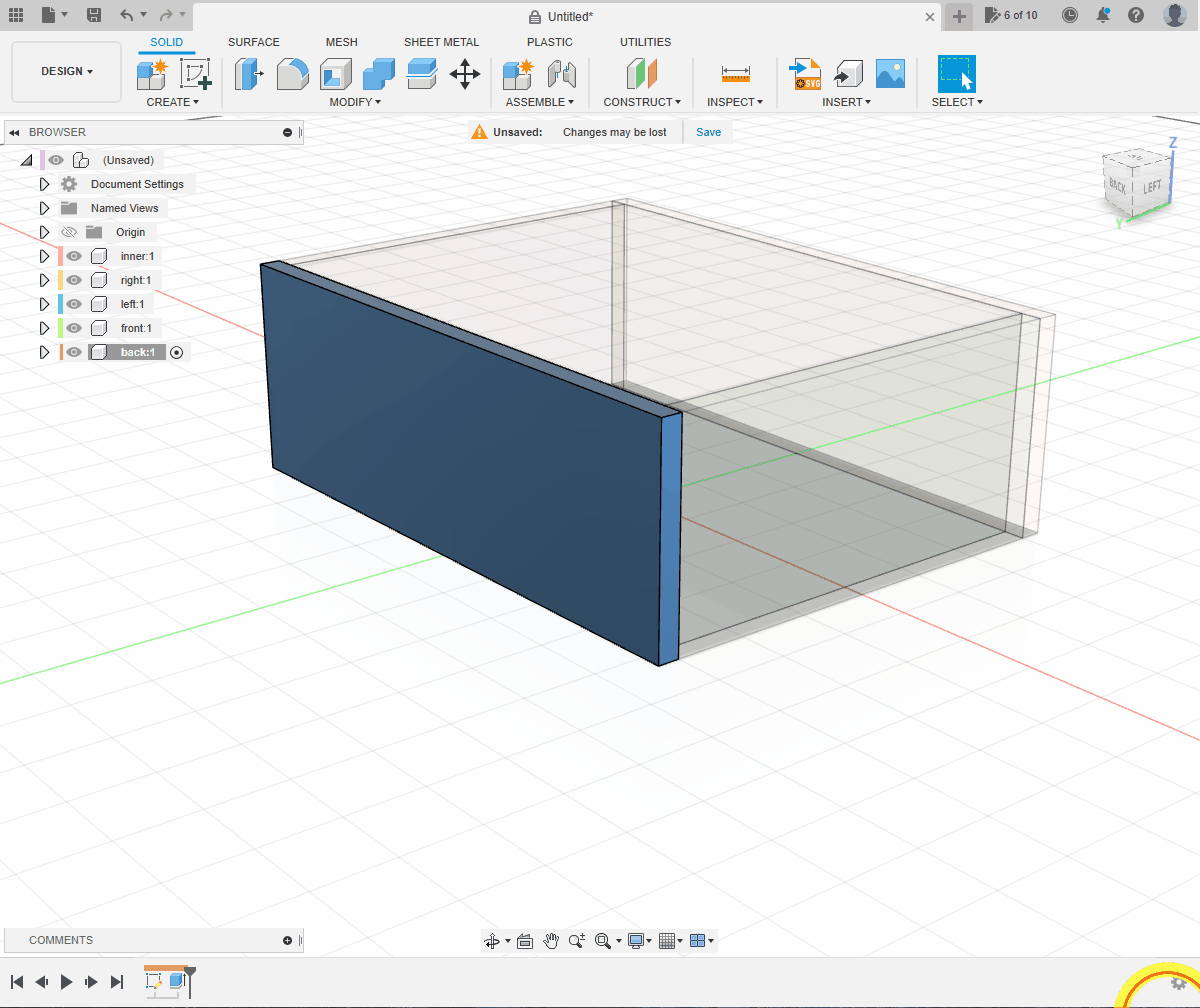Expand the Document Settings node

(x=44, y=184)
